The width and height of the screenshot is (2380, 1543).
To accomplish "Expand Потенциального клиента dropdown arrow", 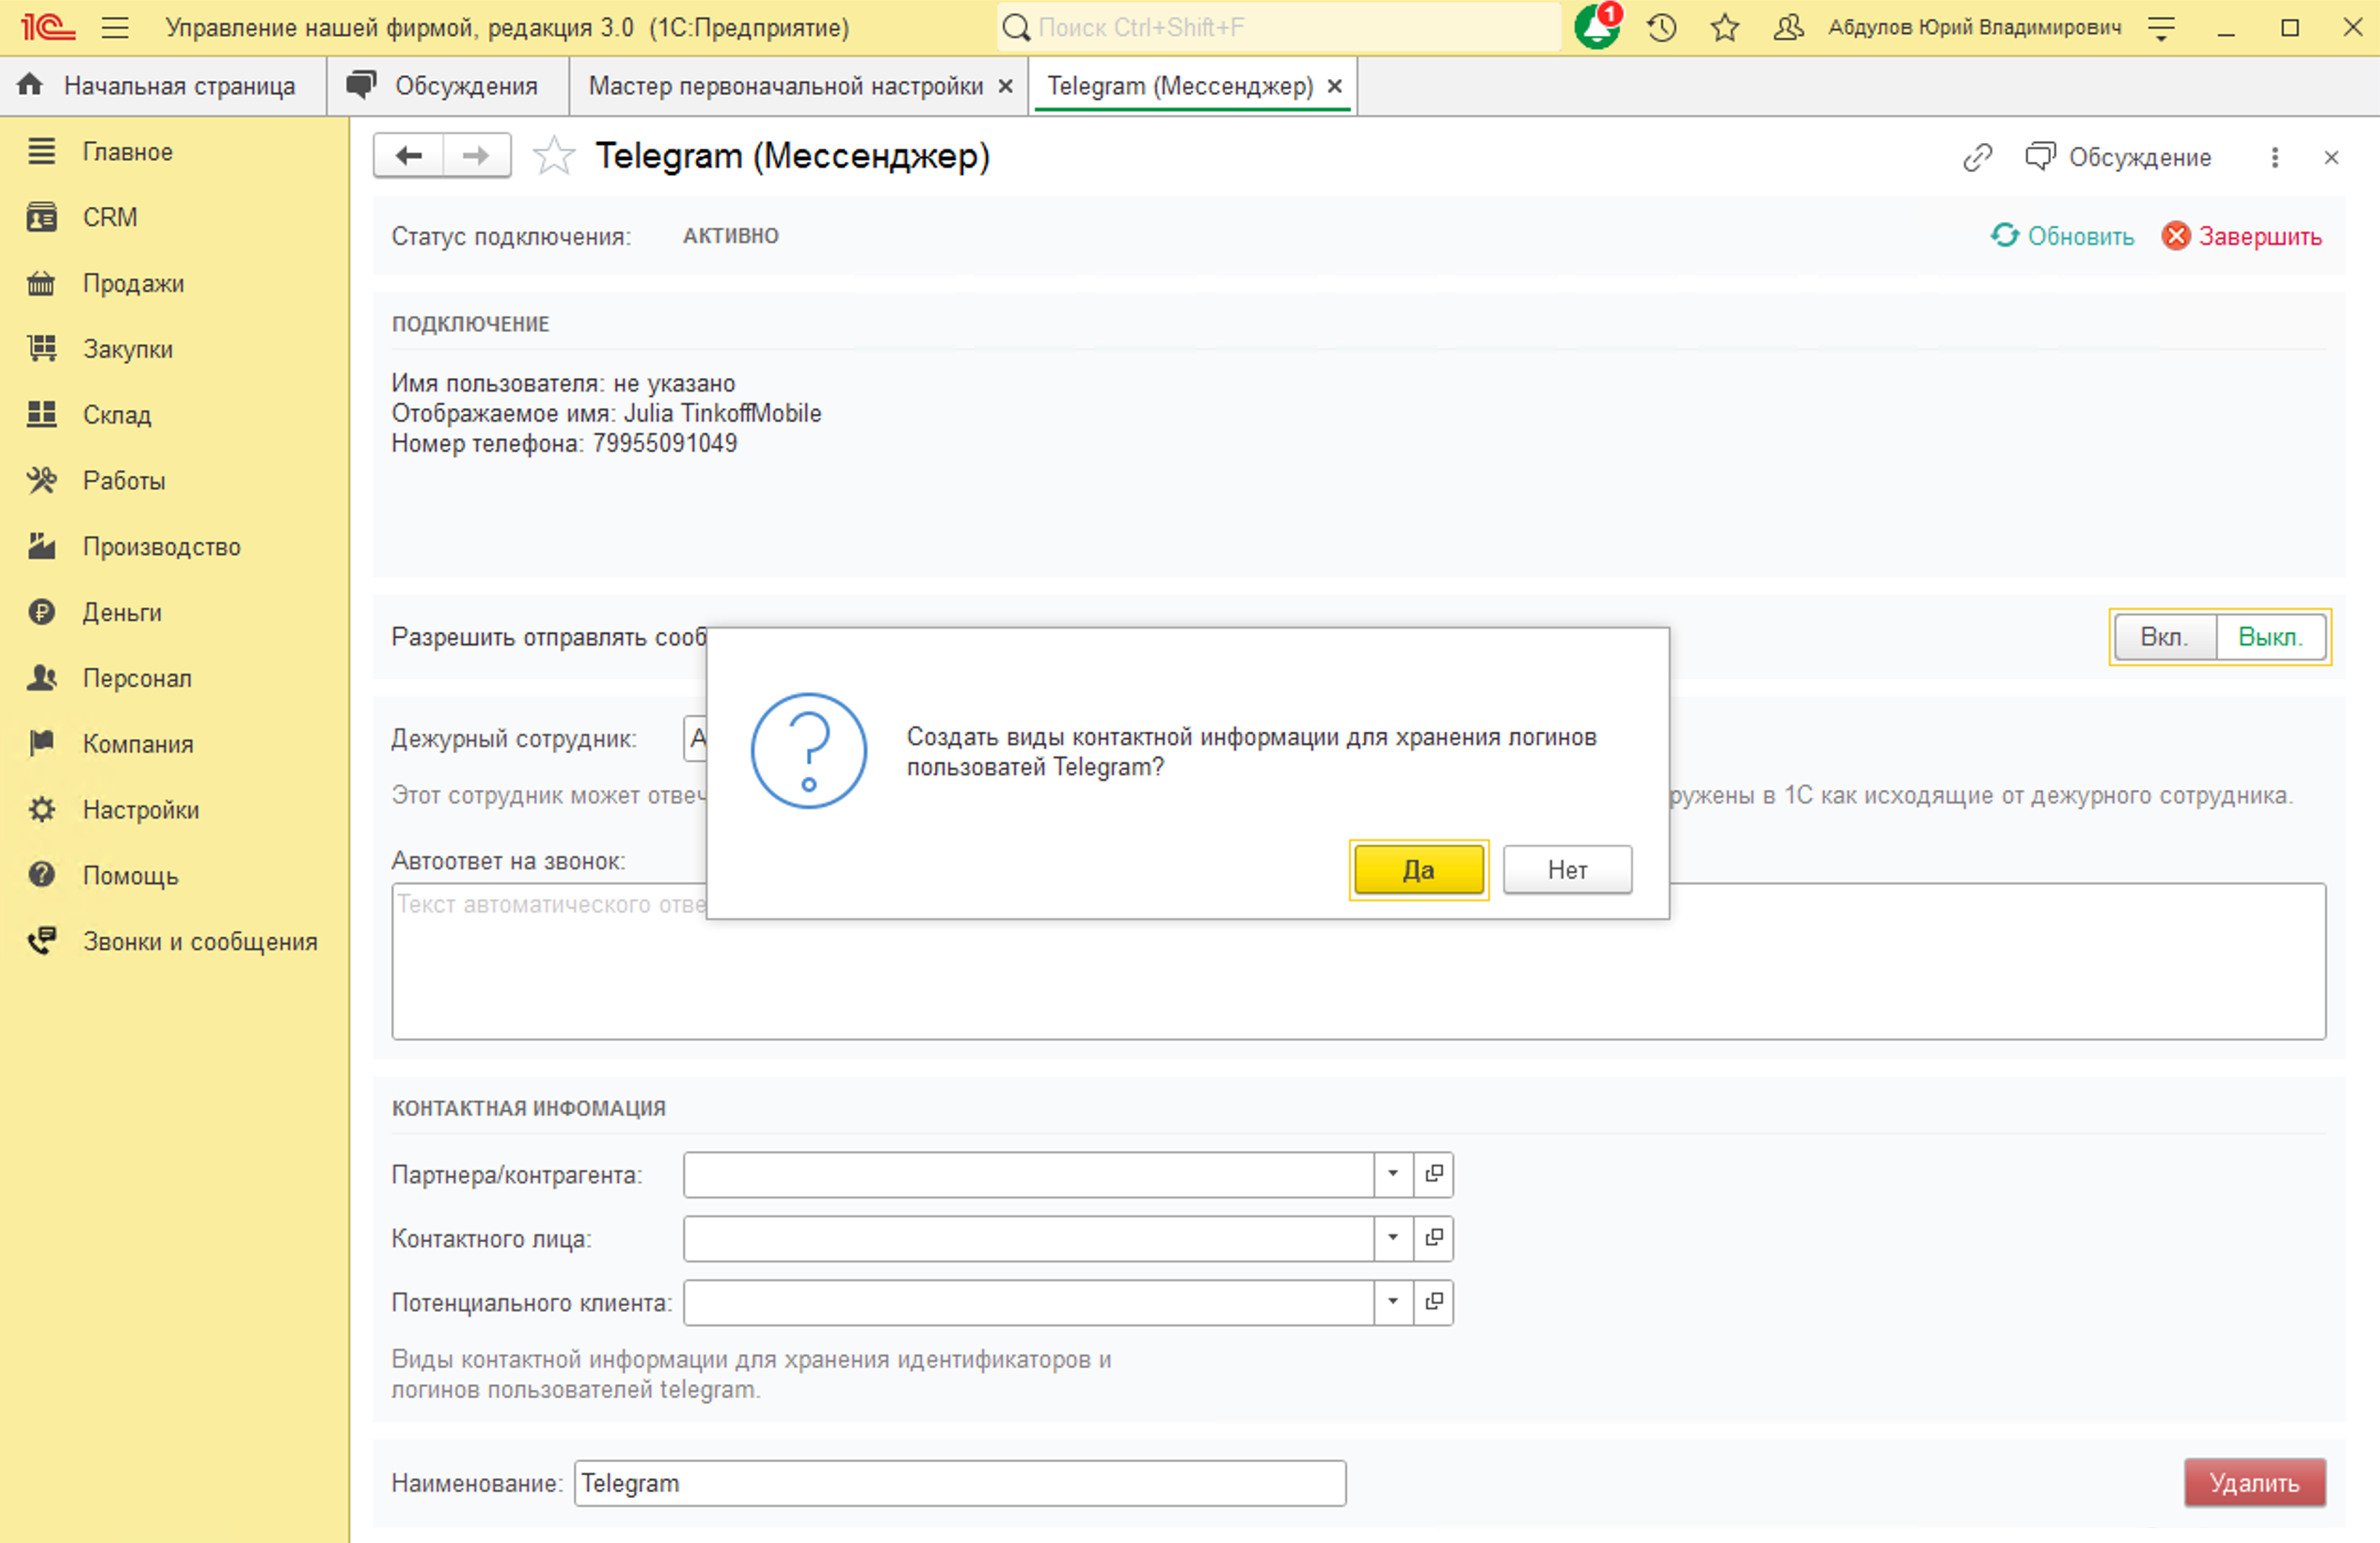I will [1393, 1302].
